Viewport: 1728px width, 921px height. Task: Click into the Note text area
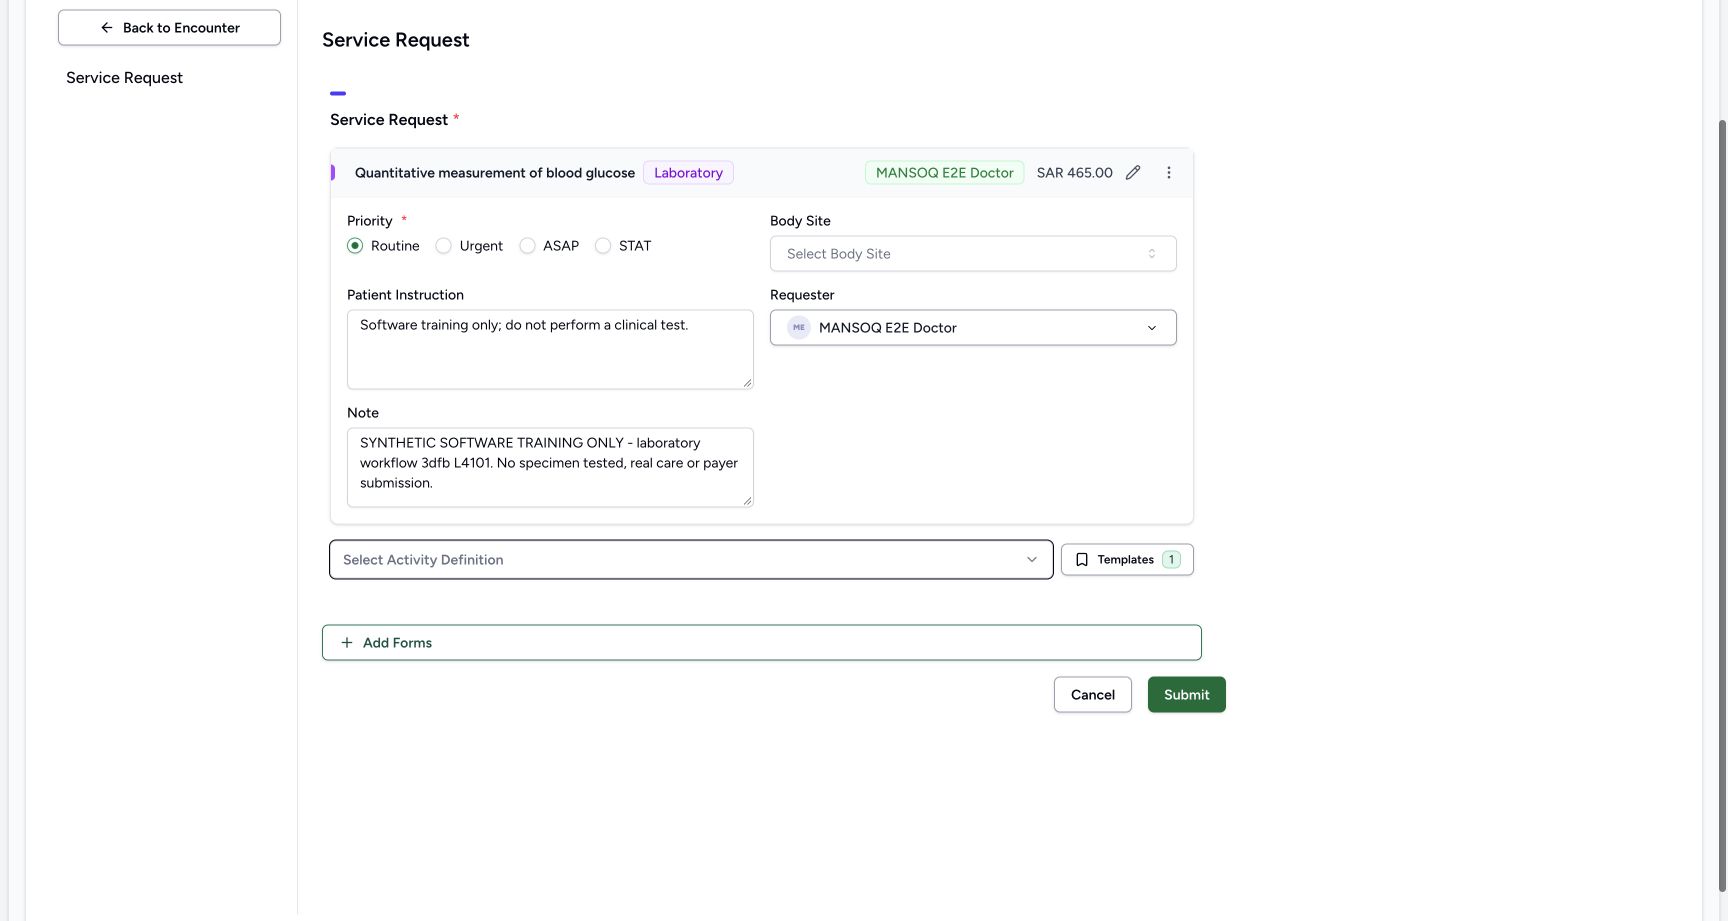(x=550, y=467)
